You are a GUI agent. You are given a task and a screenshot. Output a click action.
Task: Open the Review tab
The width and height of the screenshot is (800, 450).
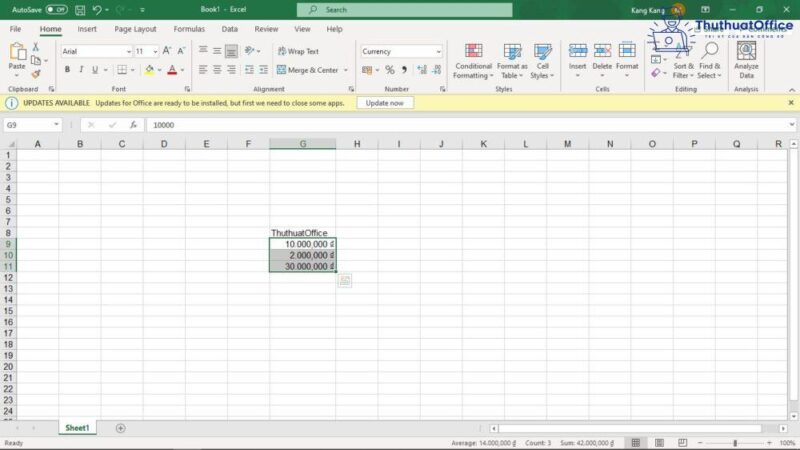click(x=266, y=29)
